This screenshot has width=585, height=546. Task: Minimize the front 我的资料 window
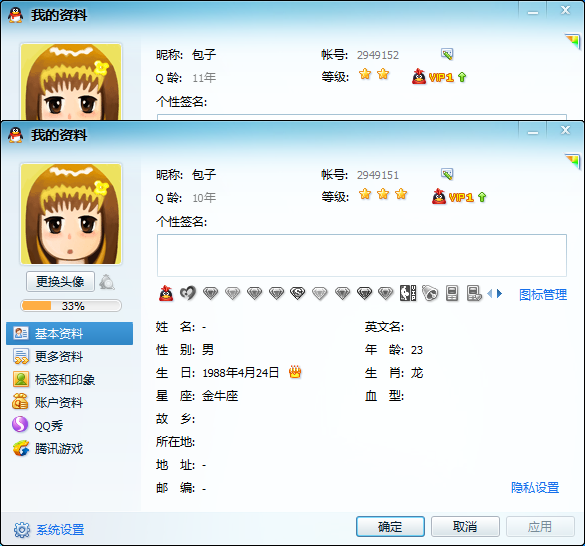[x=533, y=132]
